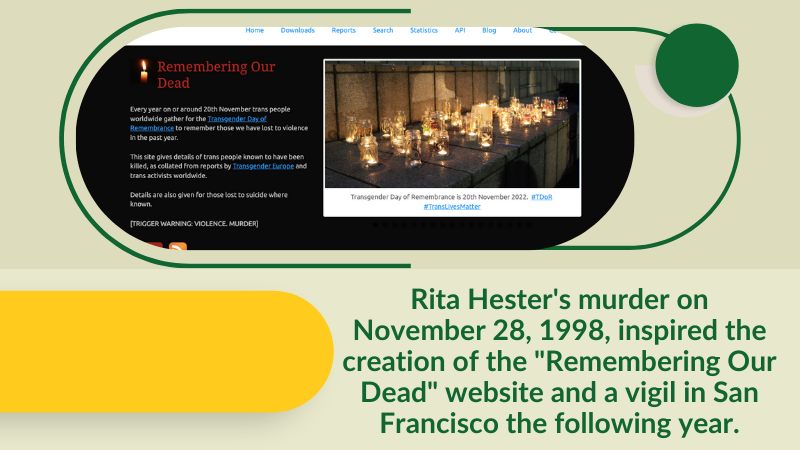Open the About page
Viewport: 800px width, 450px height.
[x=522, y=30]
